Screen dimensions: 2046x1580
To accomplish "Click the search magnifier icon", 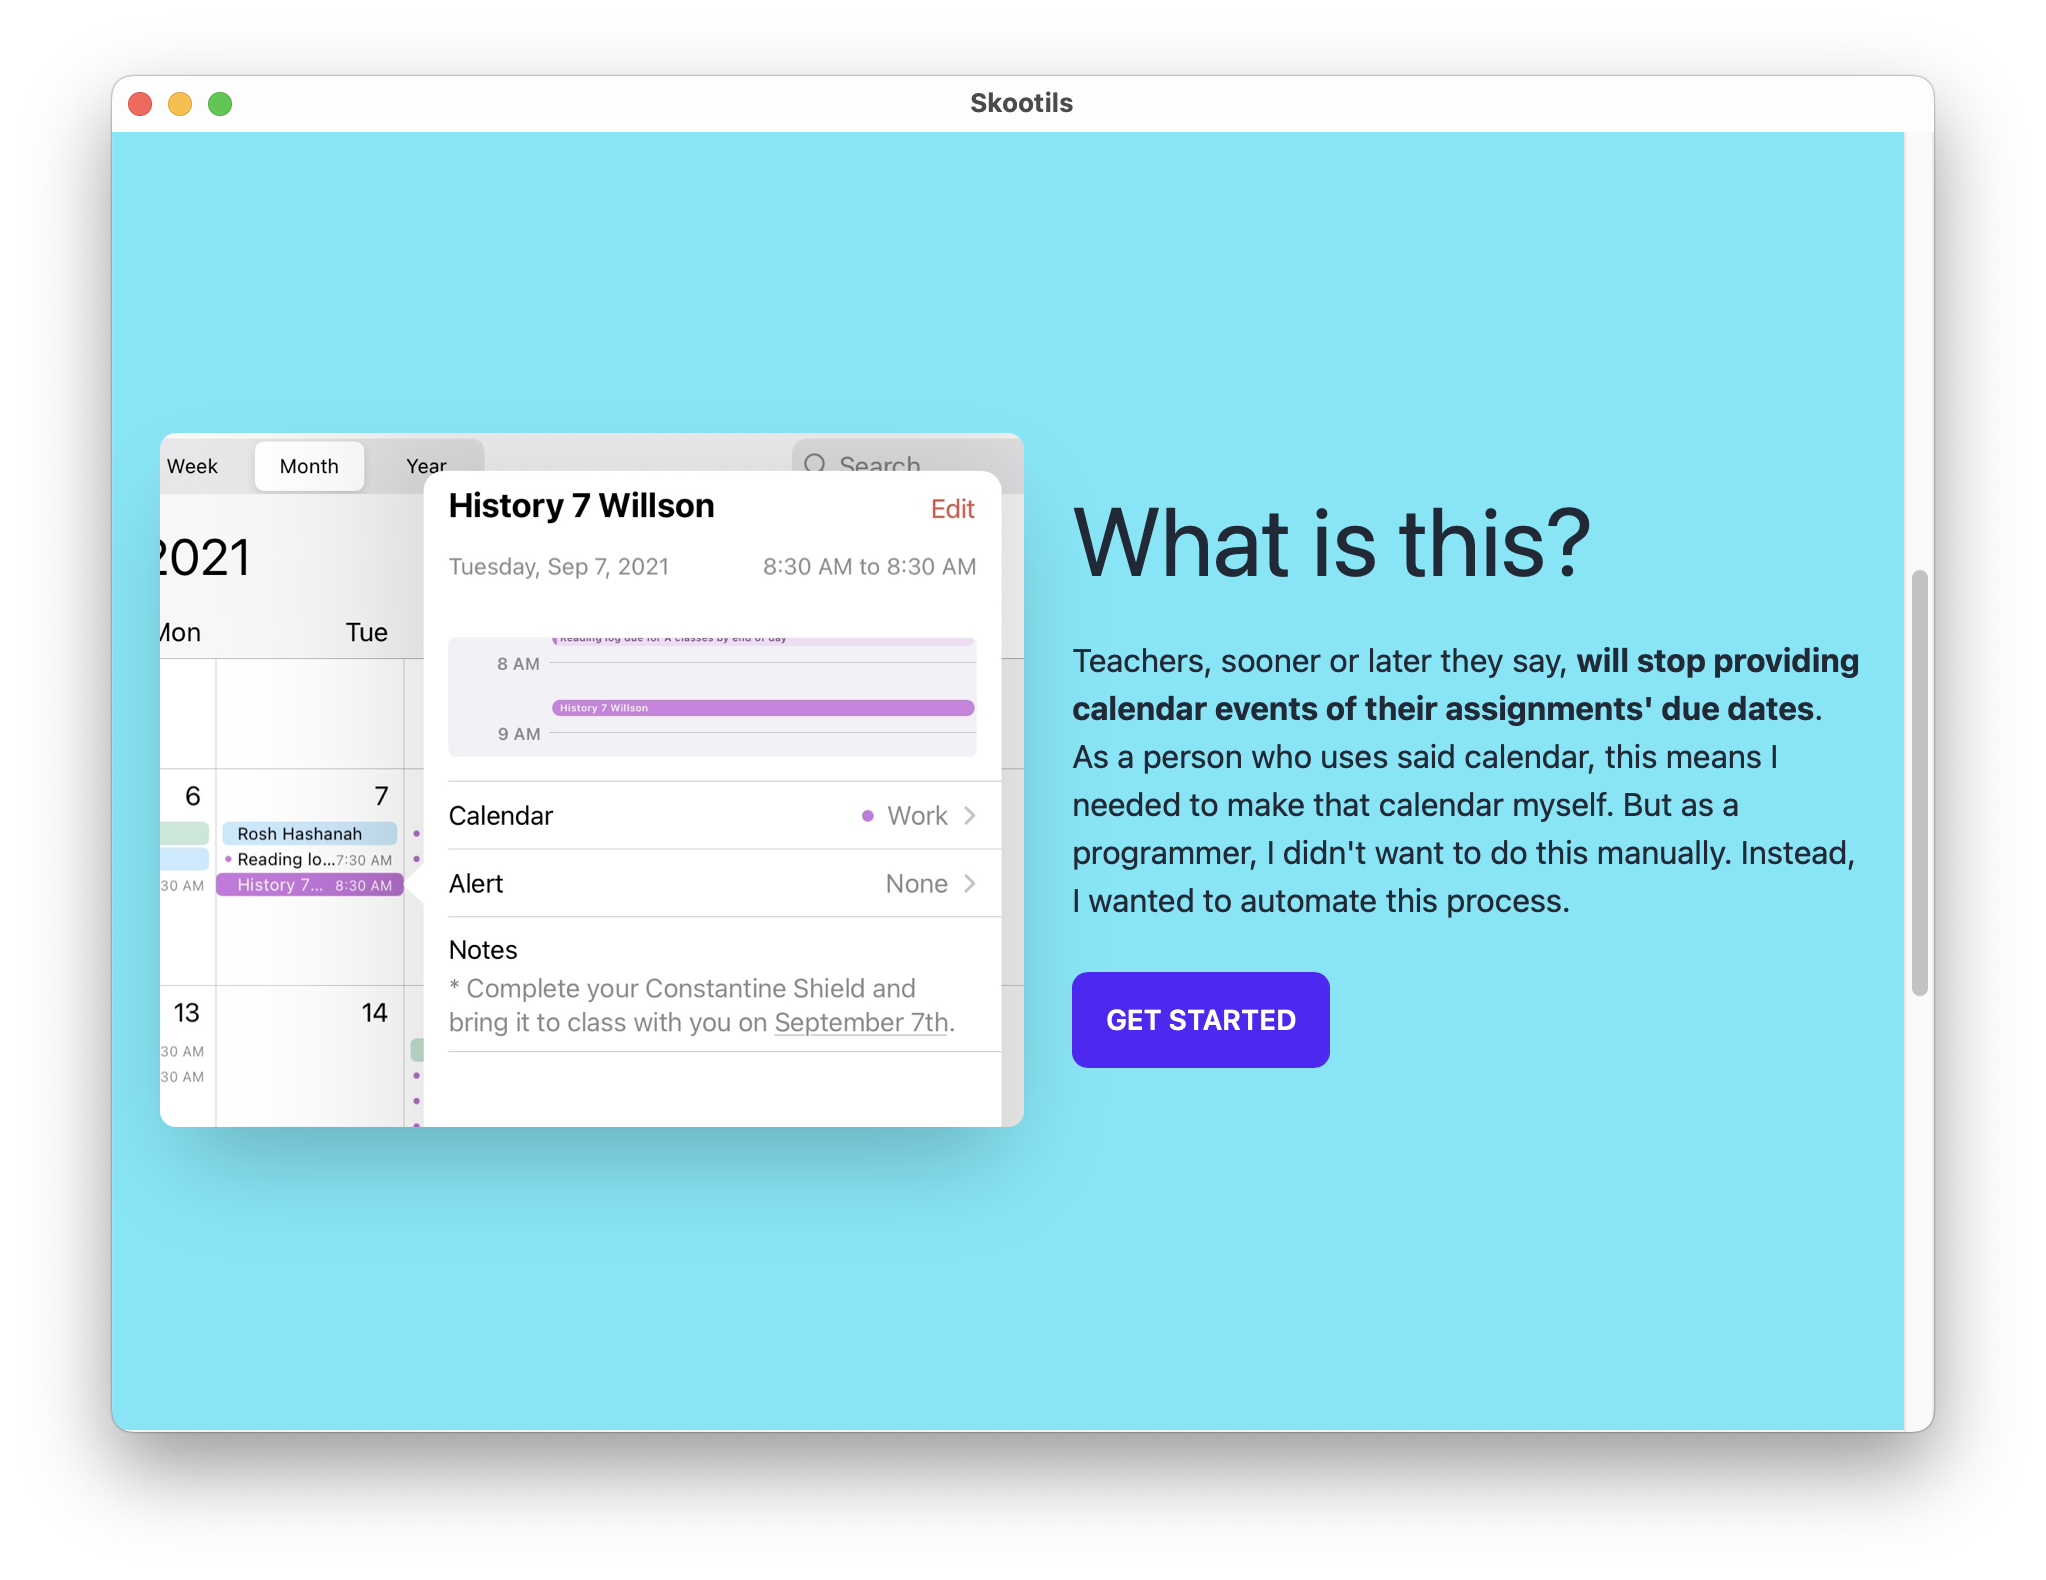I will coord(815,464).
